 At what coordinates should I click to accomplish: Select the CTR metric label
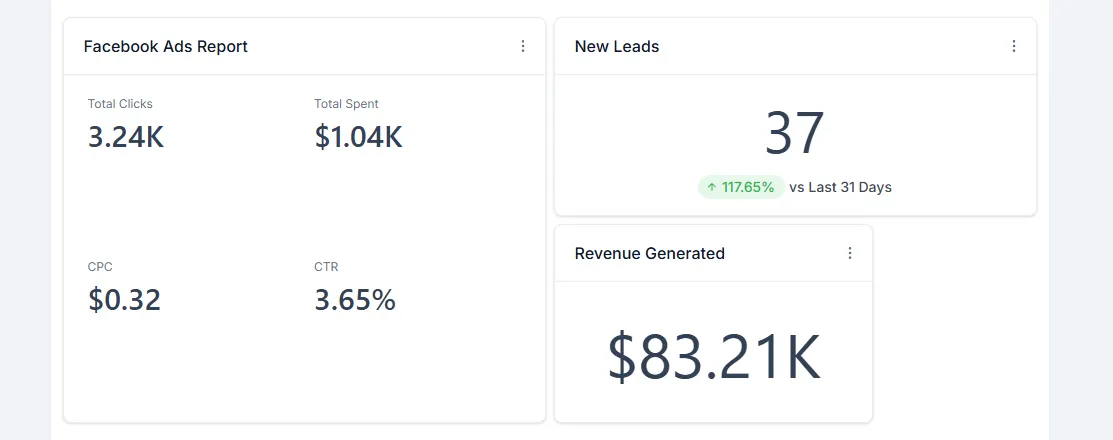326,267
